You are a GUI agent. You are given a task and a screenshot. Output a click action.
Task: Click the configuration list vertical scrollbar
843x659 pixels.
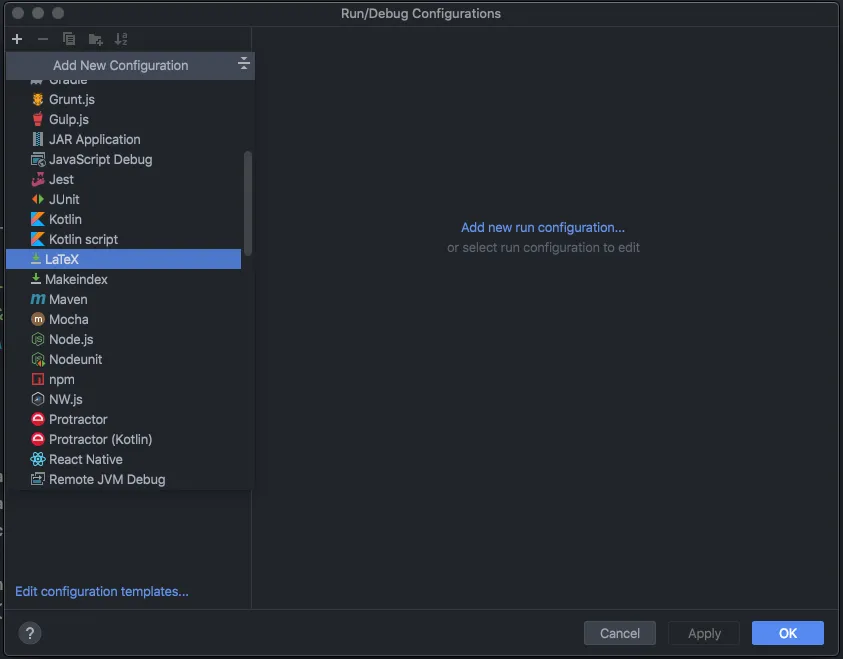pos(248,202)
